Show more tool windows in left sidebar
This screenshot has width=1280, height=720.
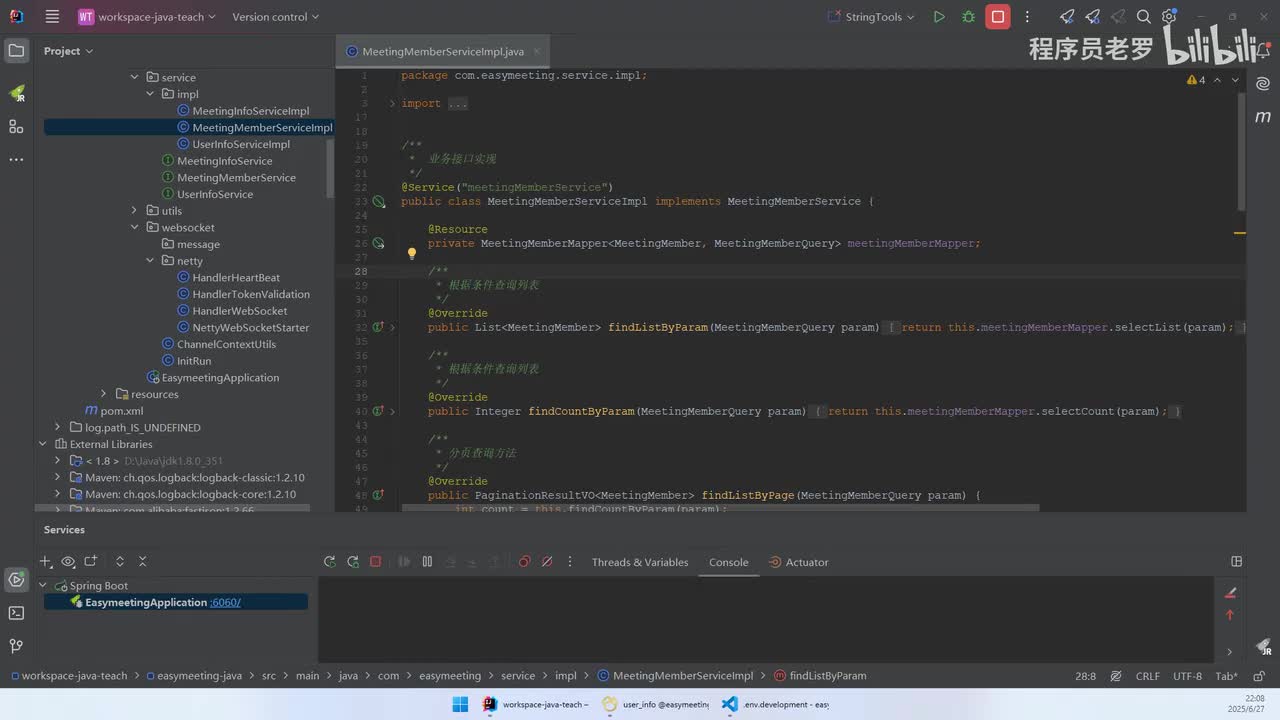16,159
